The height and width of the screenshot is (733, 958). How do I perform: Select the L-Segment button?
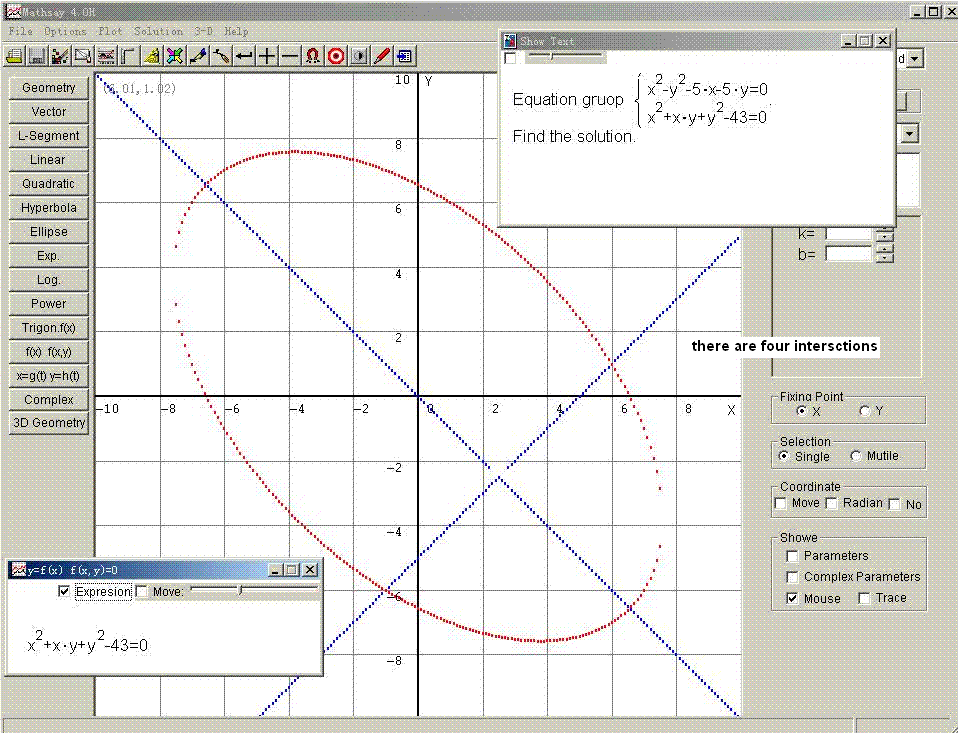49,136
